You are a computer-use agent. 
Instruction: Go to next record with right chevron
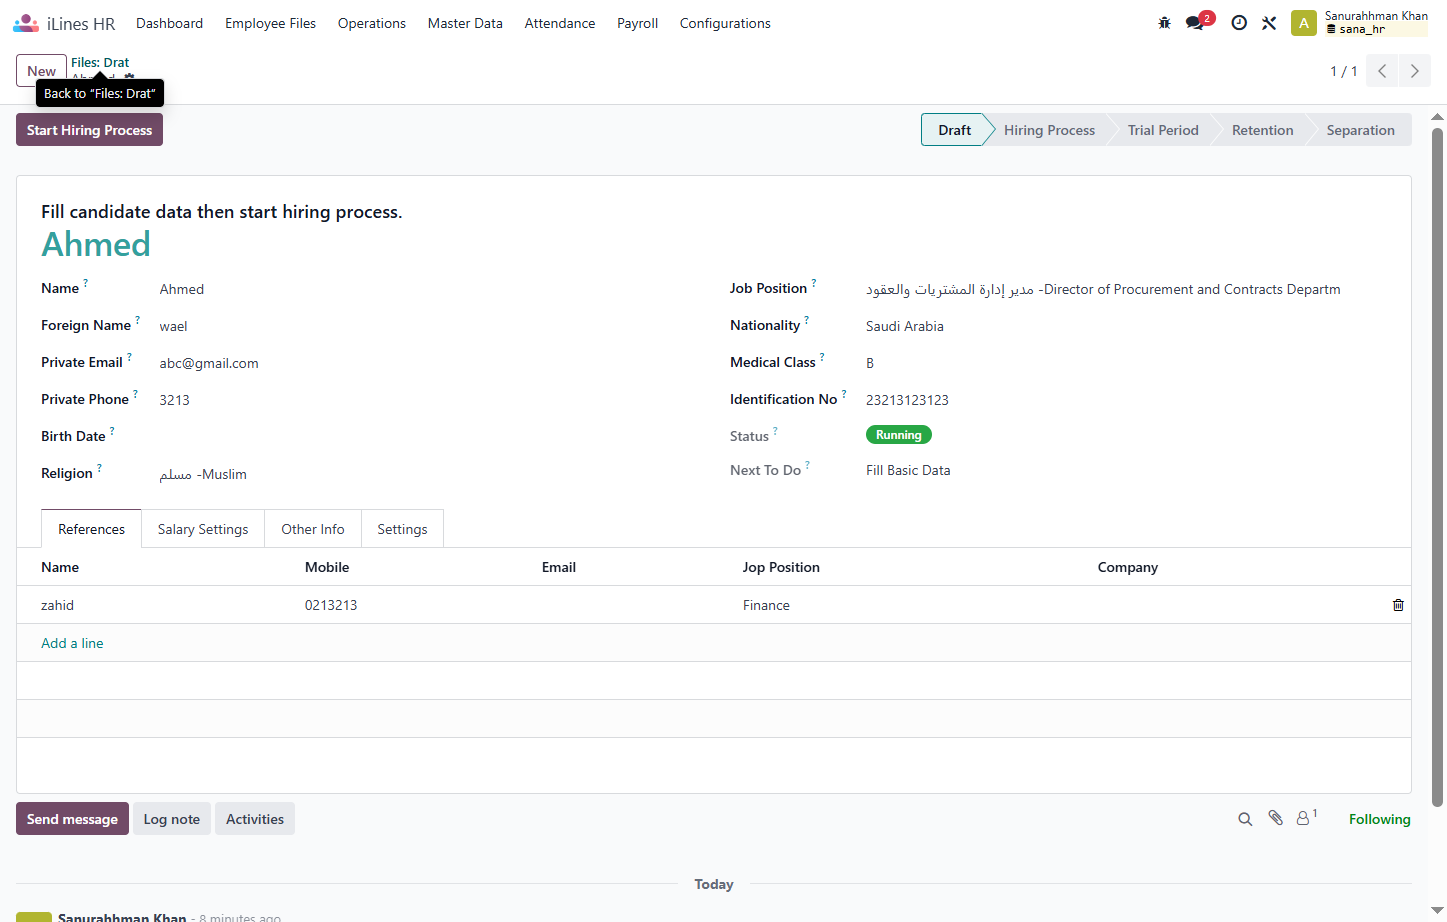click(1414, 71)
